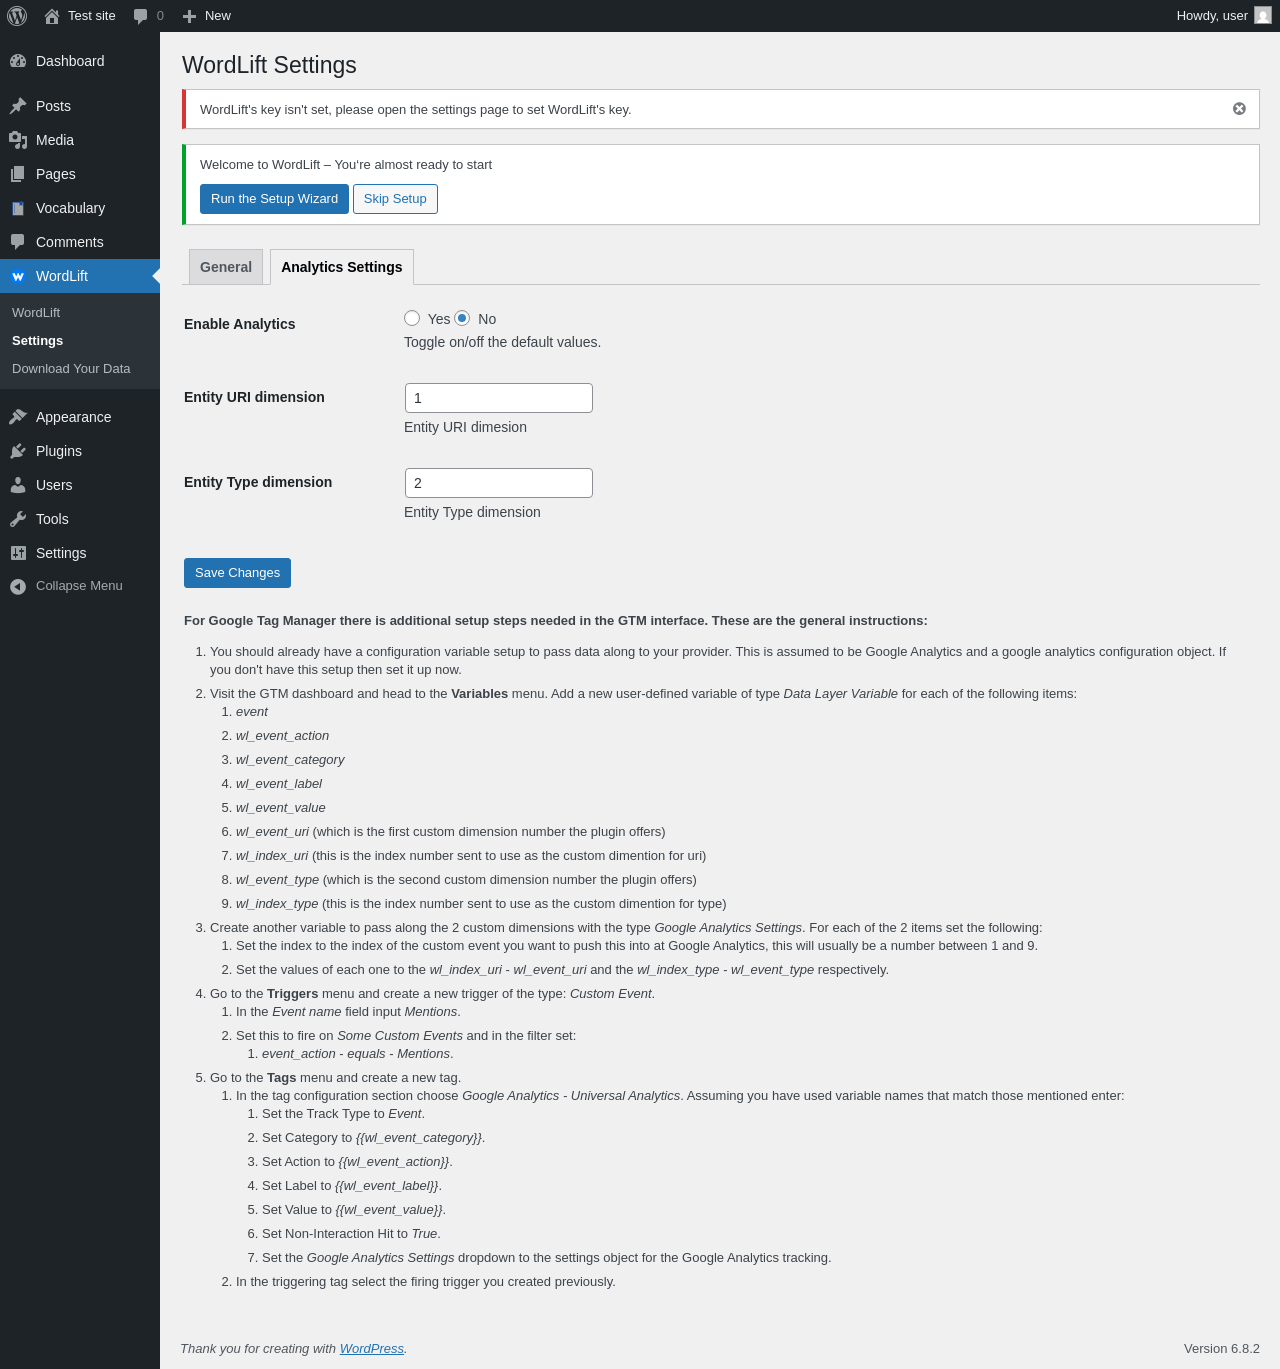Follow the WordPress link in footer
Screen dimensions: 1280x1369
click(372, 1349)
